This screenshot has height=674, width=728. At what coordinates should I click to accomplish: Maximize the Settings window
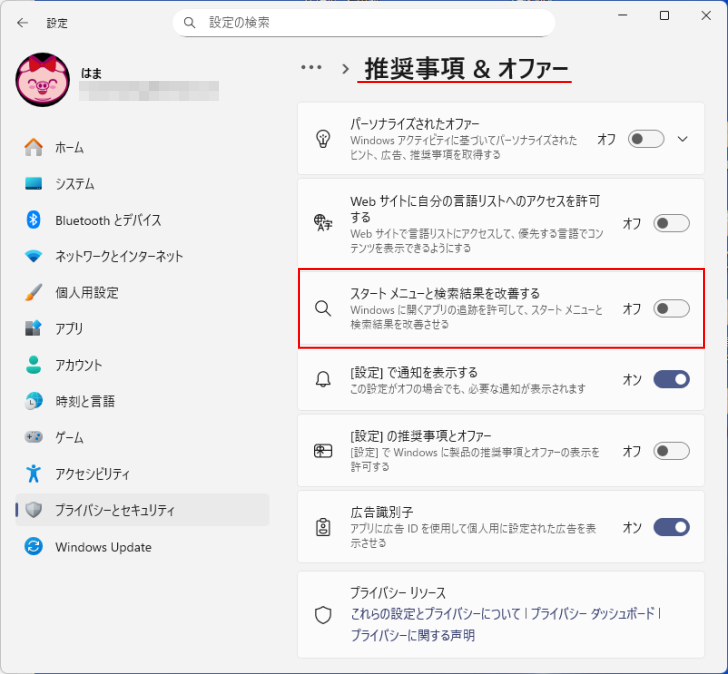pos(664,16)
